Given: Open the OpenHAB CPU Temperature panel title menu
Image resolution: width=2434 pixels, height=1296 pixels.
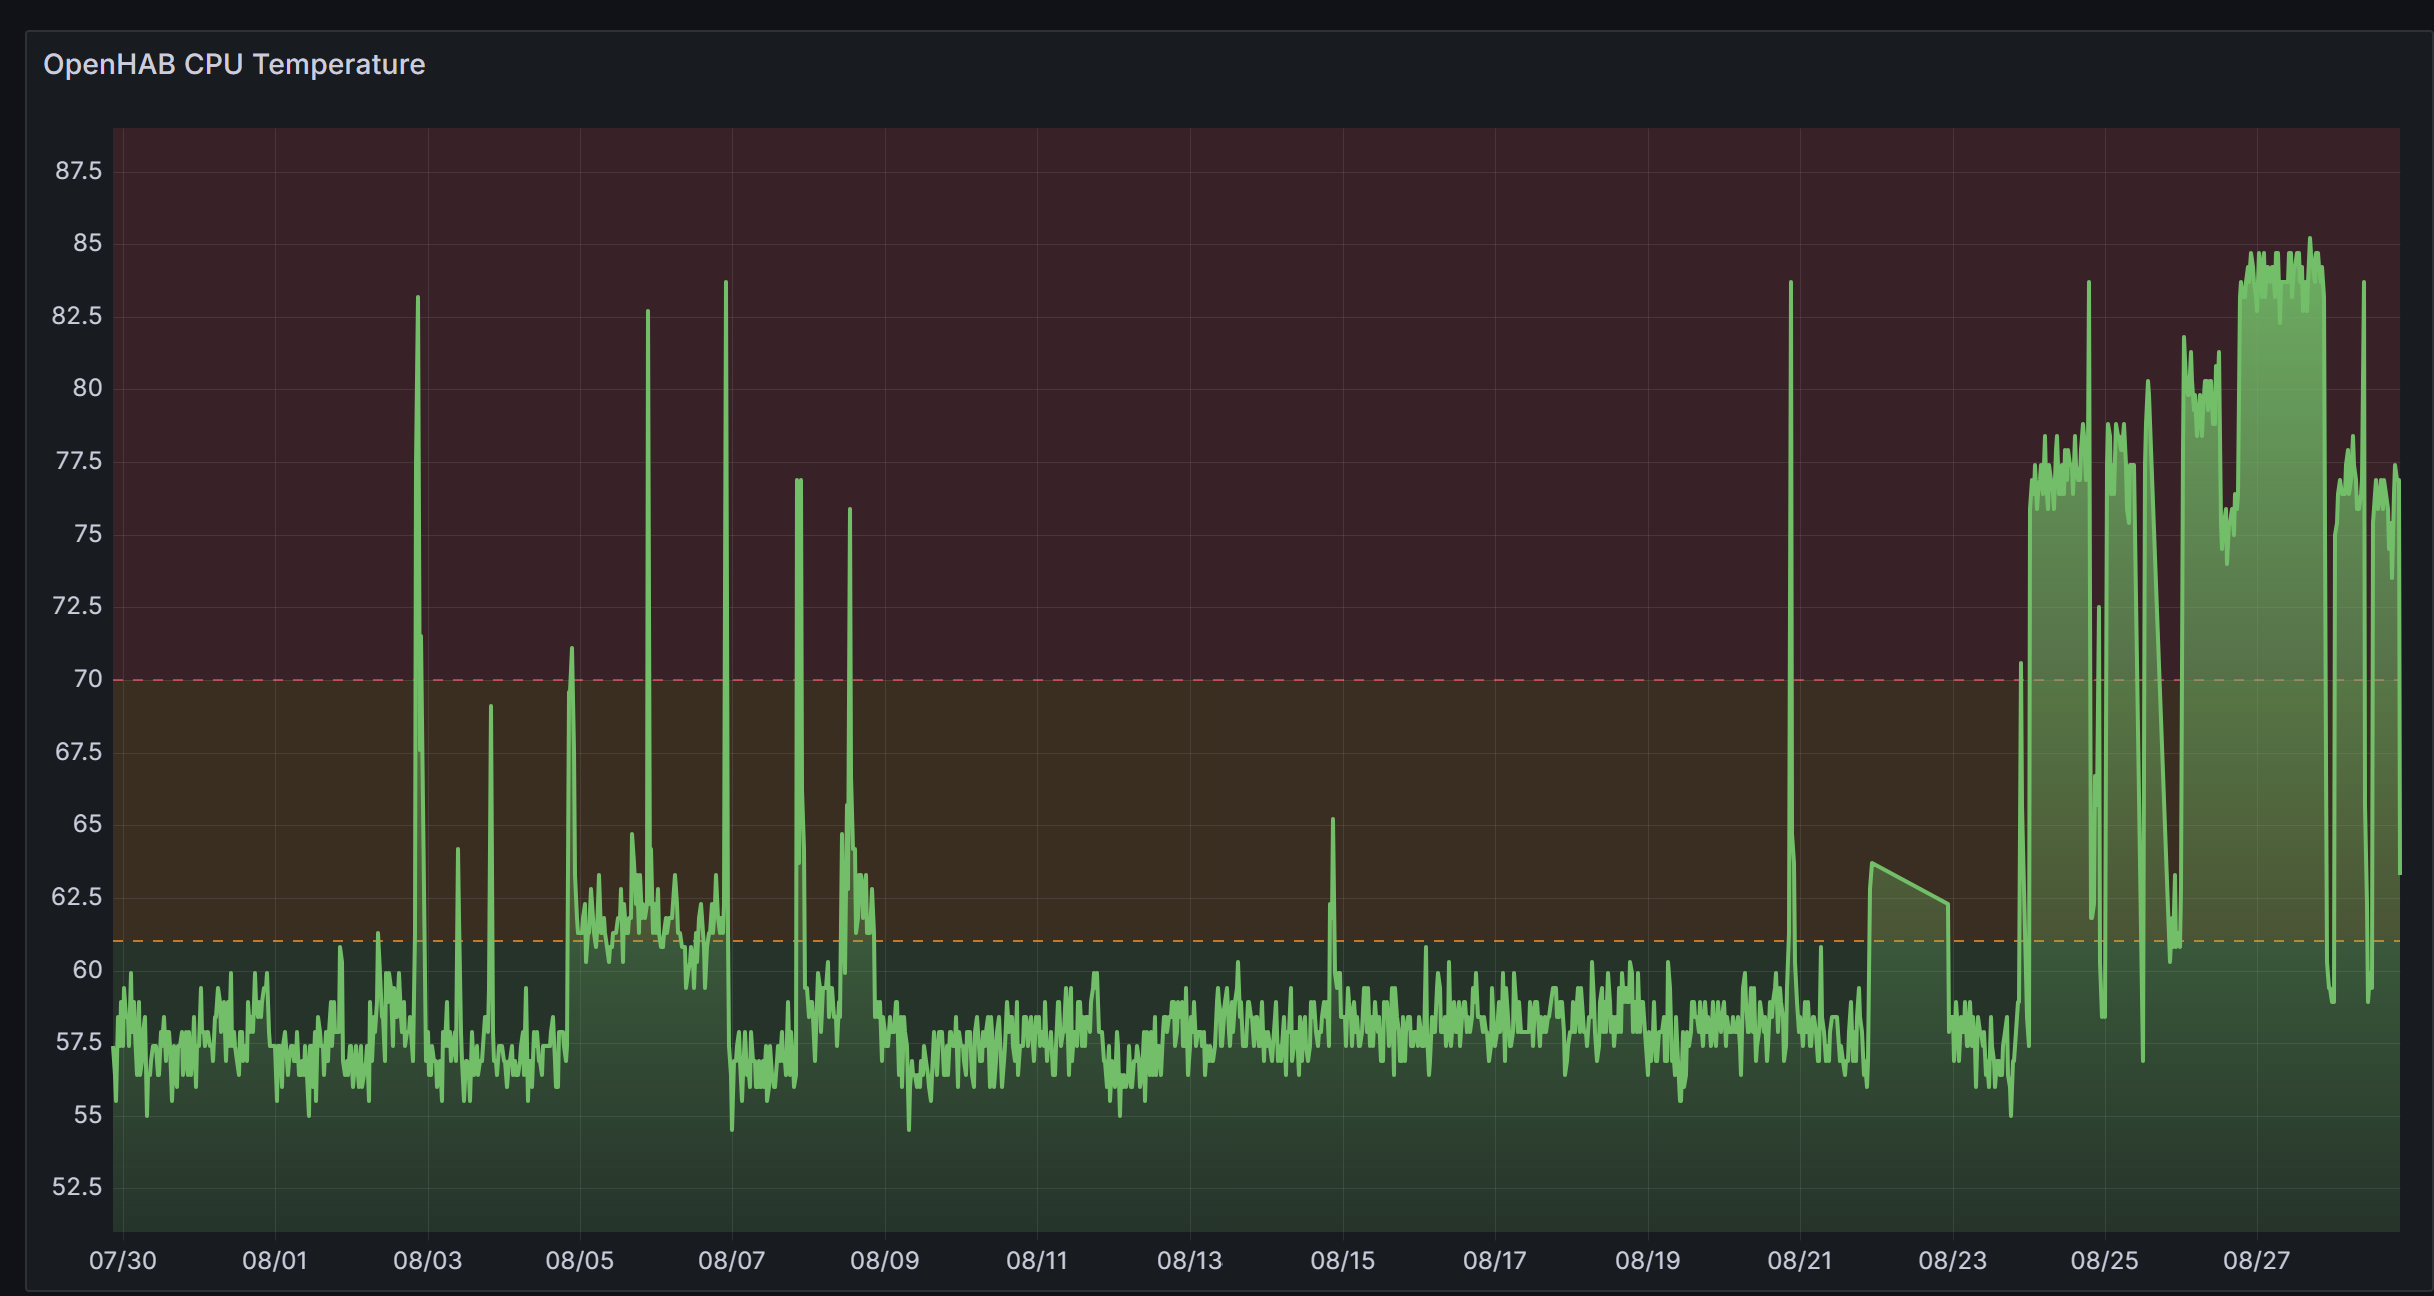Looking at the screenshot, I should coord(234,64).
